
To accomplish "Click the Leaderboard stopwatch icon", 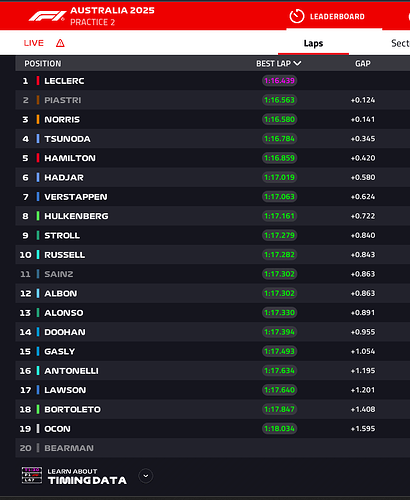I will coord(297,16).
